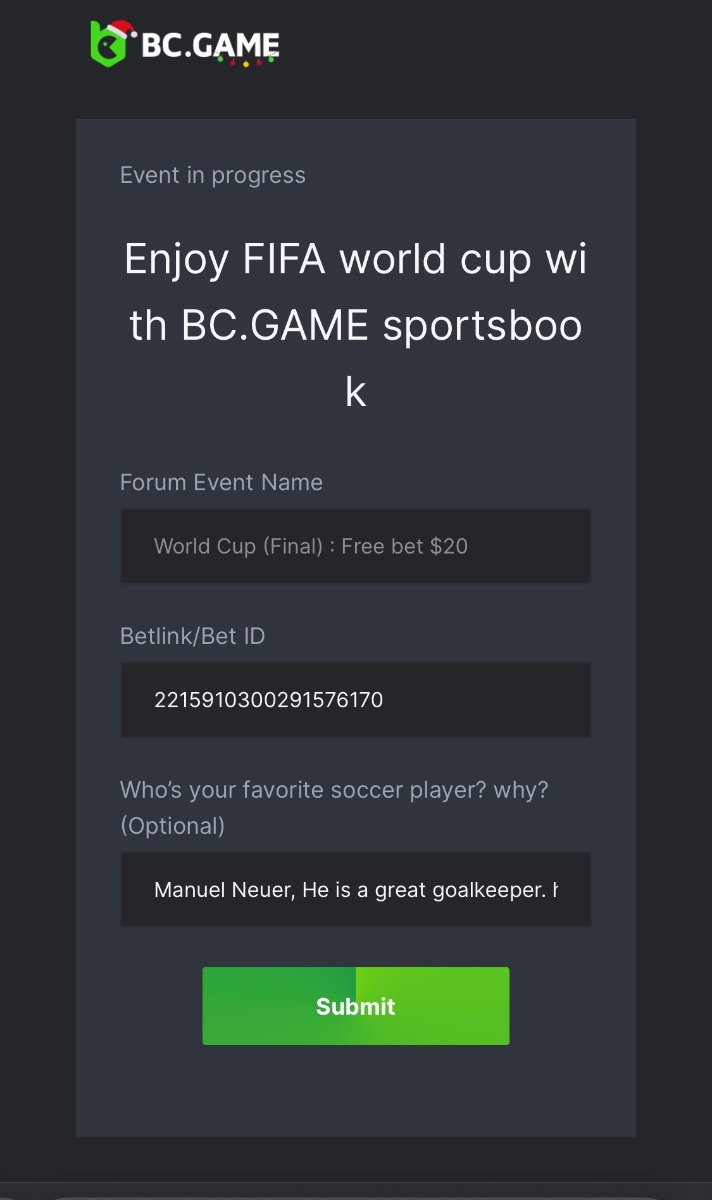Select the "World Cup (Final)" placeholder text

[x=242, y=547]
